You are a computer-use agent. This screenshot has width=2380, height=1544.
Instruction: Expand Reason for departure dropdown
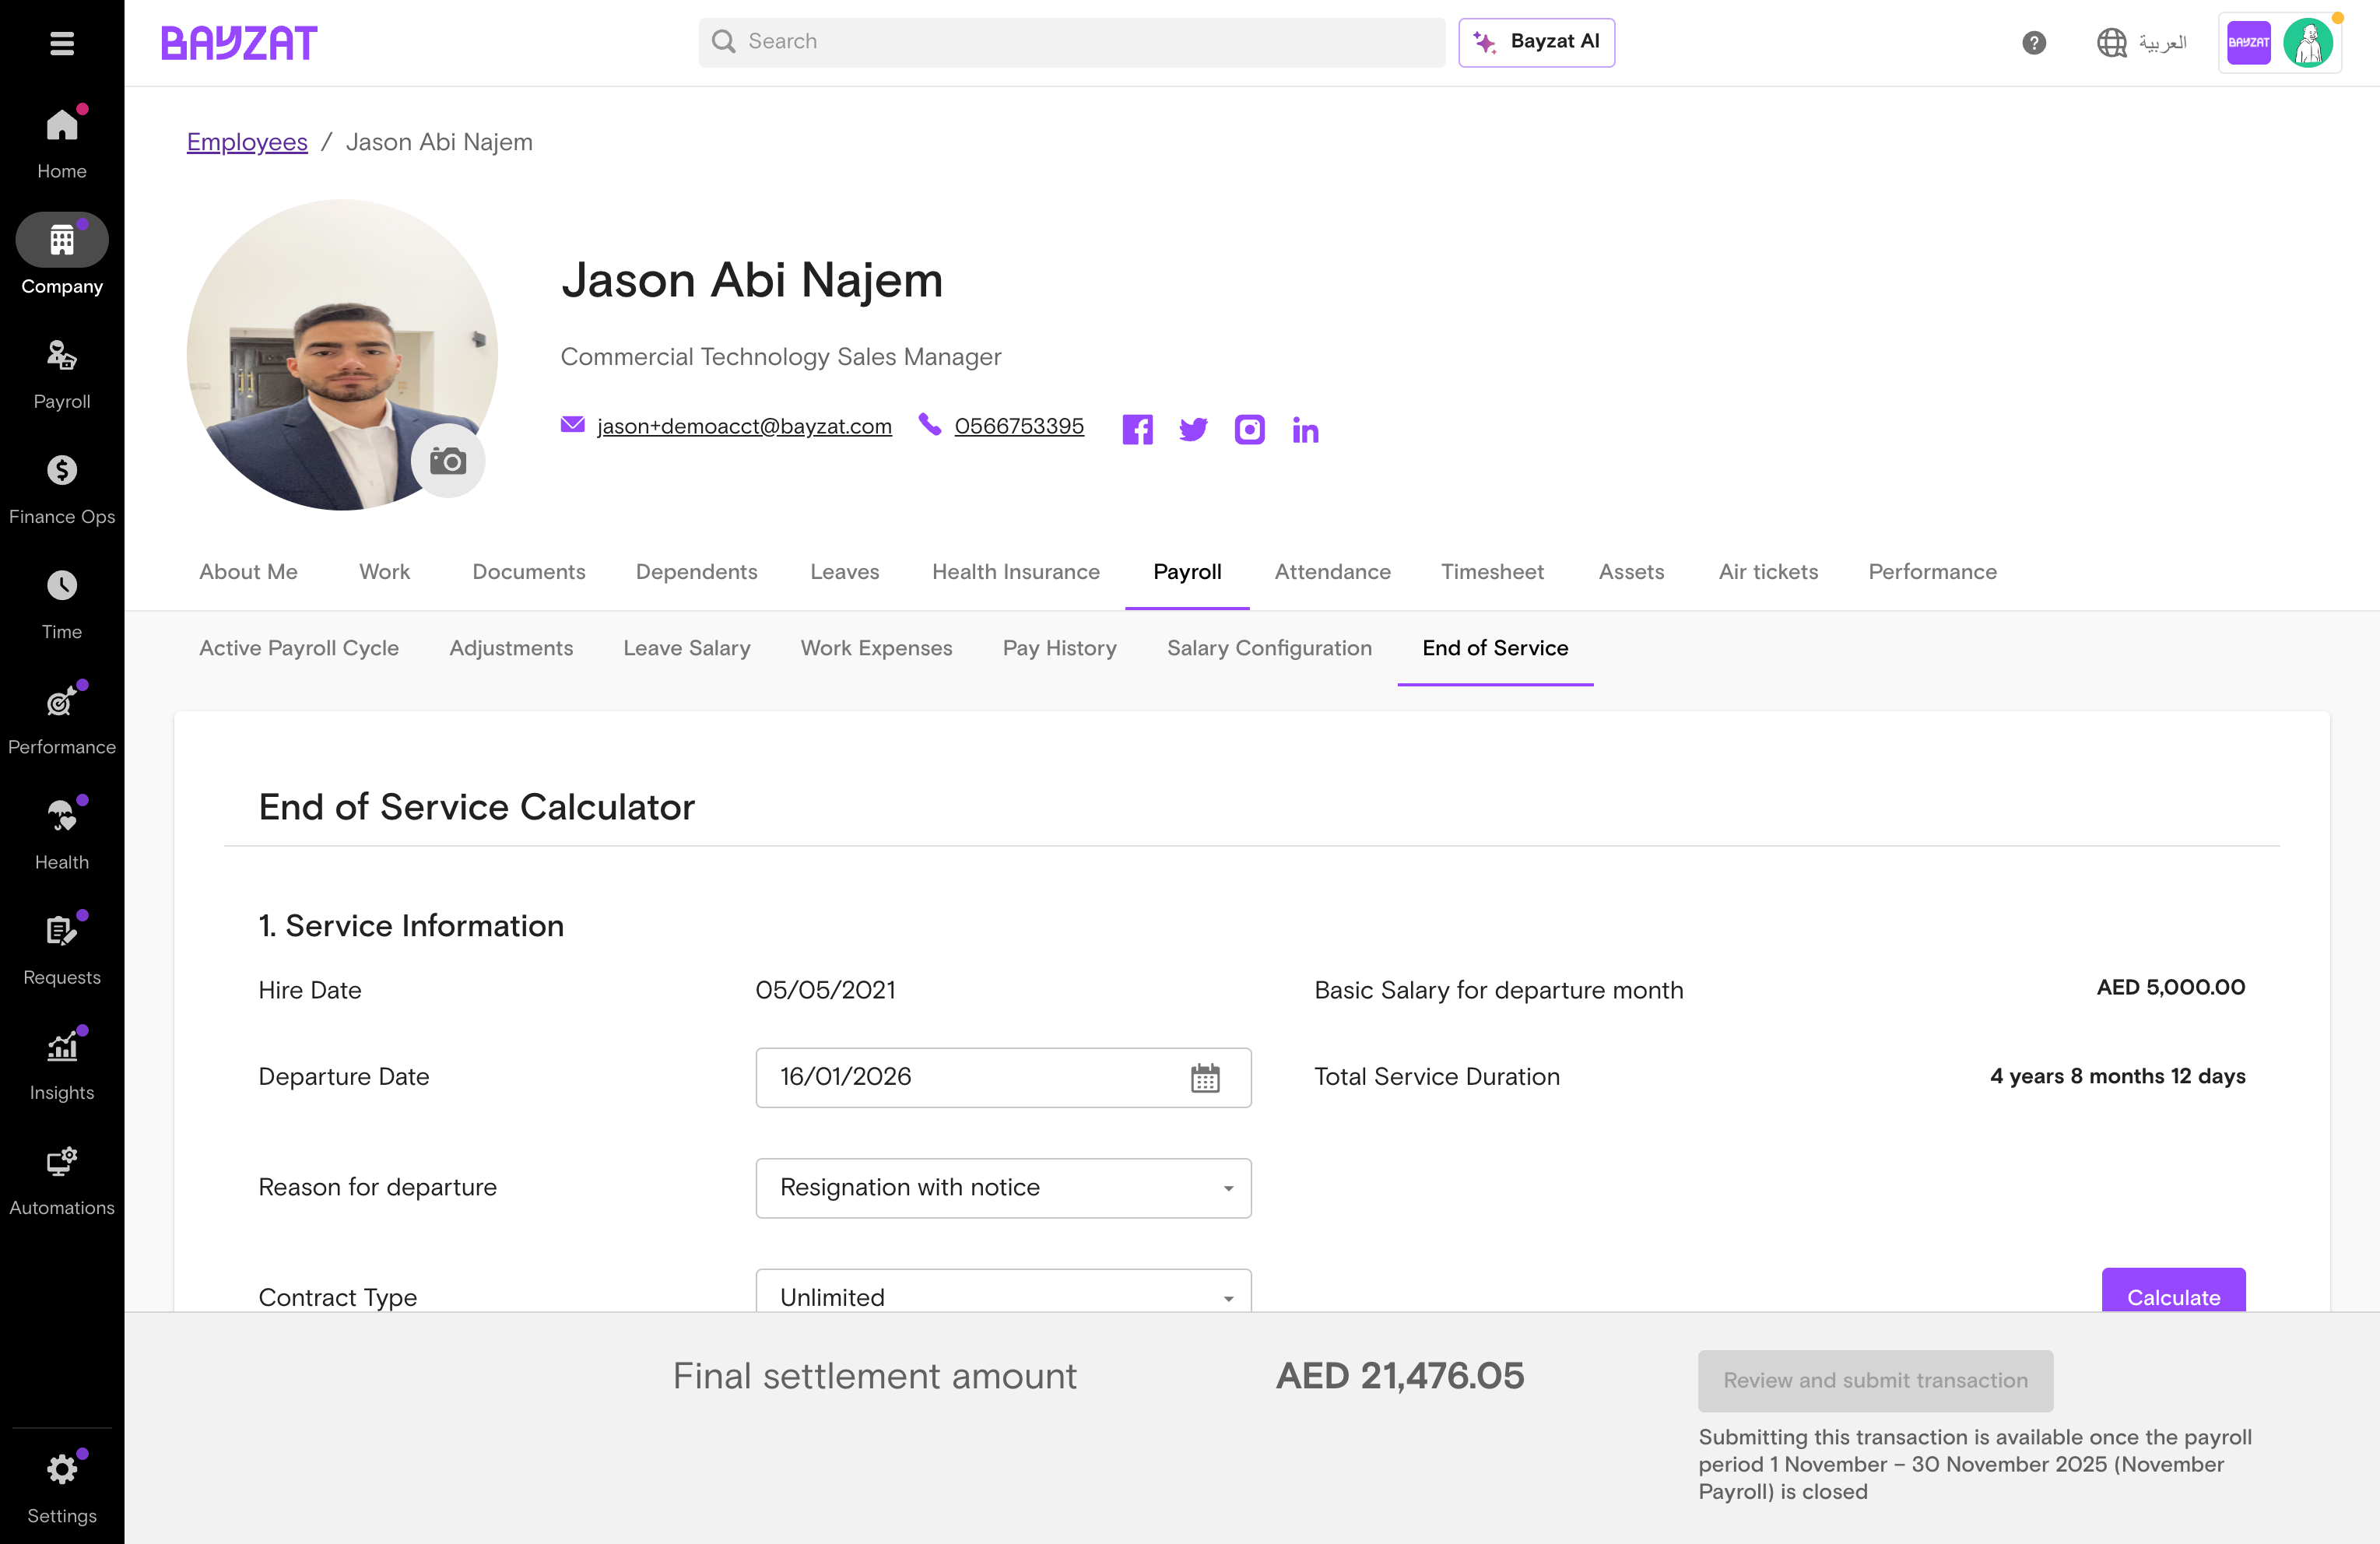pyautogui.click(x=1003, y=1188)
